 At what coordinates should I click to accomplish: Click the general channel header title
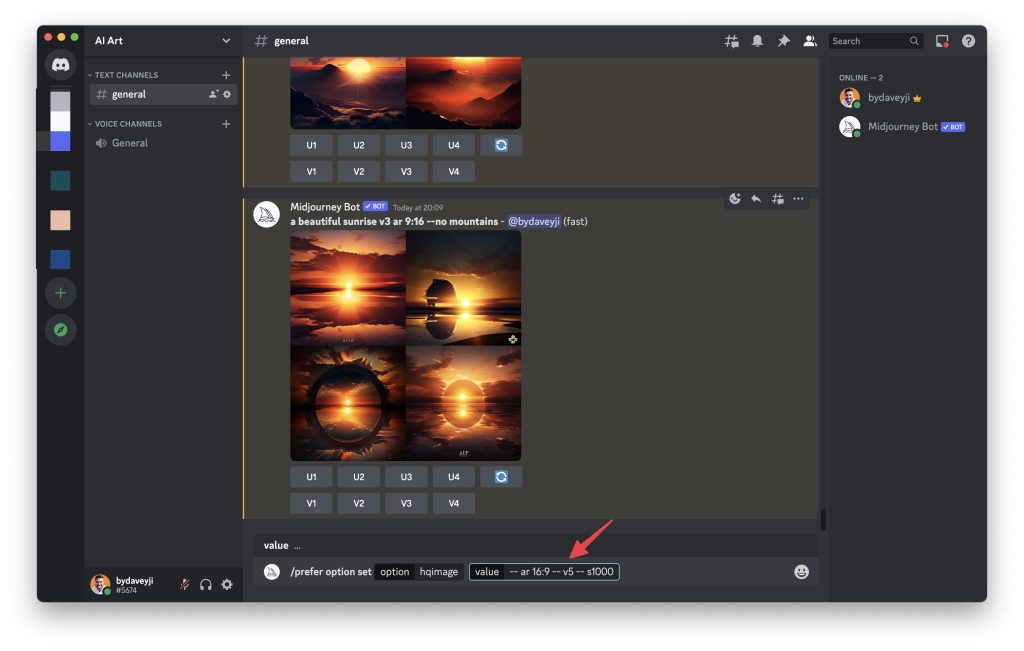pyautogui.click(x=291, y=41)
